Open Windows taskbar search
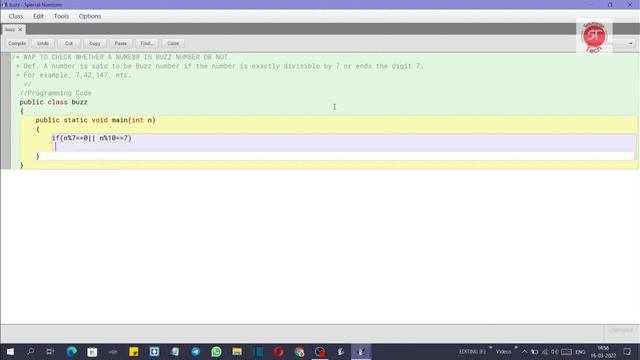The width and height of the screenshot is (640, 360). click(x=30, y=351)
